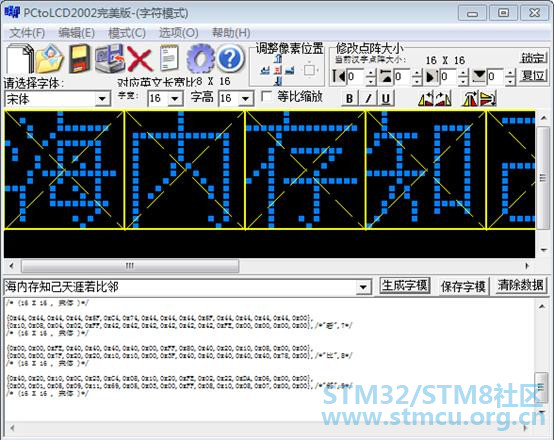Click the output text vertical scrollbar thumb
The height and width of the screenshot is (440, 554).
pos(541,388)
